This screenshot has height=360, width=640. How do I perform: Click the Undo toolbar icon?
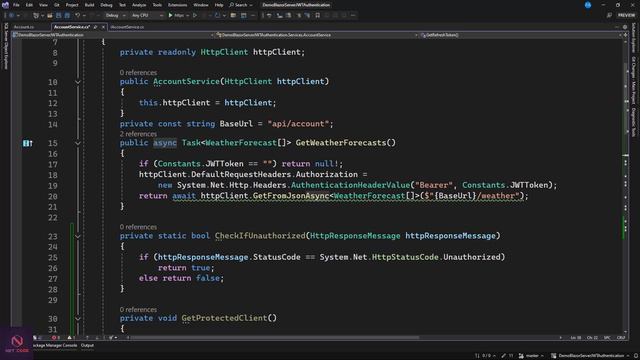(x=78, y=16)
